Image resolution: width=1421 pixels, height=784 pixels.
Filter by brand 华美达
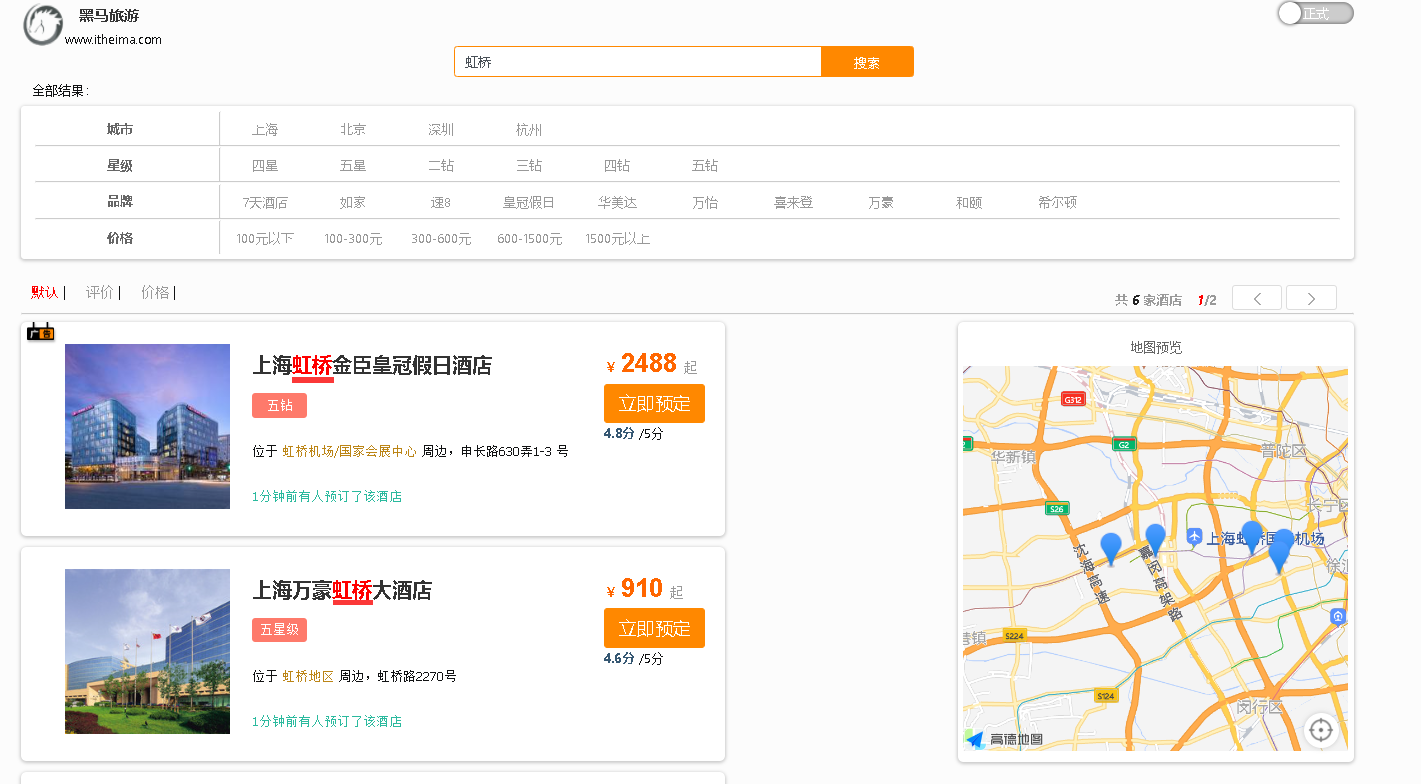click(617, 203)
